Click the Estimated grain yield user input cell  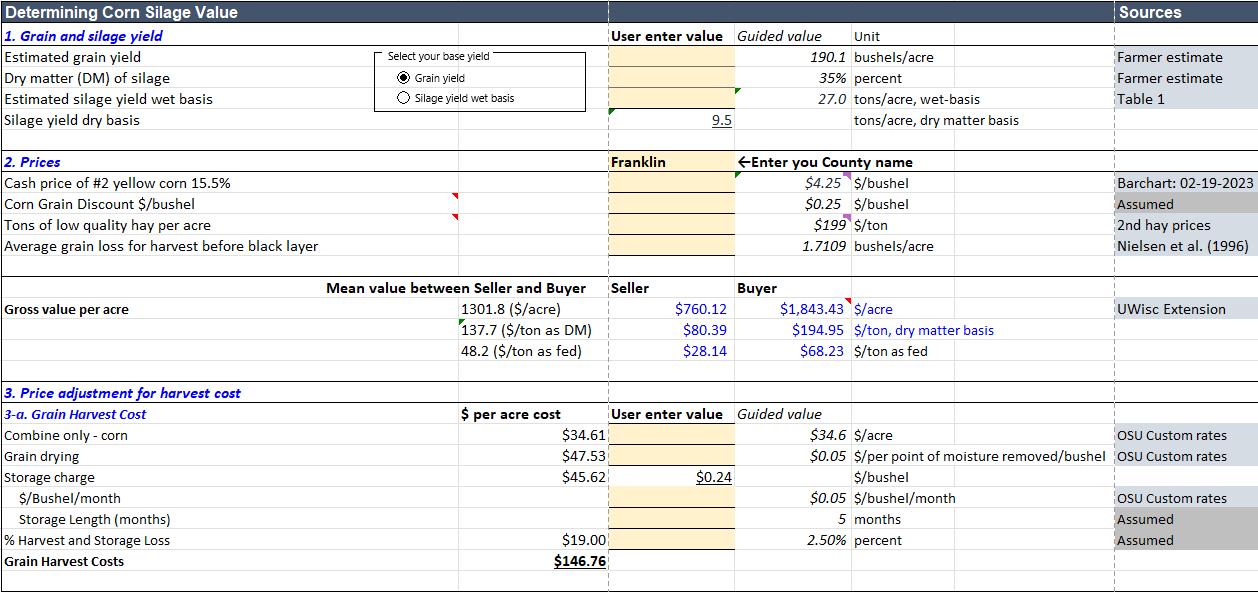coord(672,57)
